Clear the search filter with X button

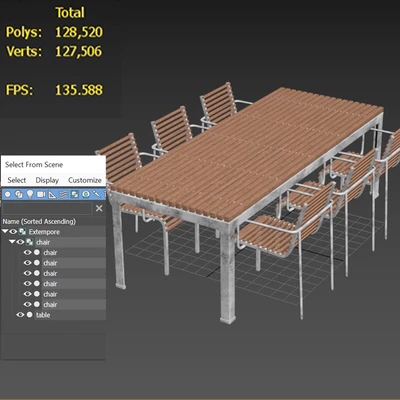point(99,208)
